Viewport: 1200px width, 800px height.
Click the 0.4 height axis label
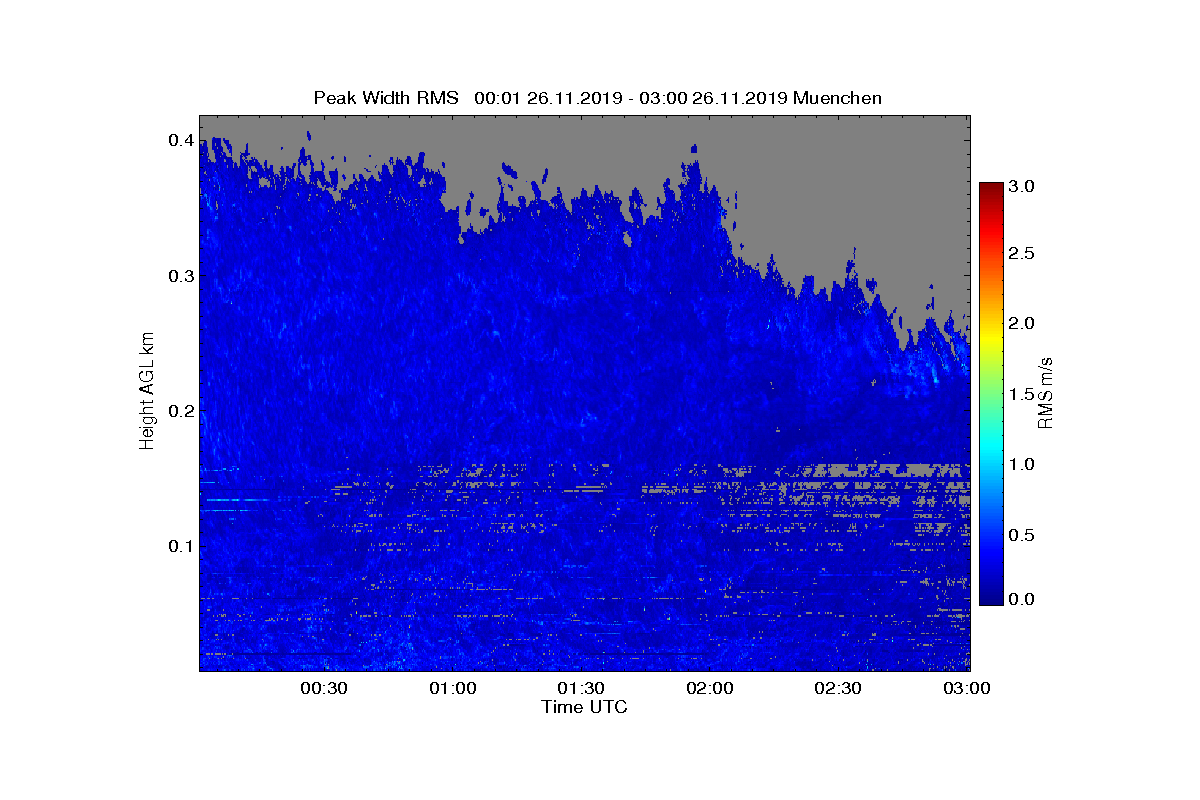pyautogui.click(x=180, y=141)
